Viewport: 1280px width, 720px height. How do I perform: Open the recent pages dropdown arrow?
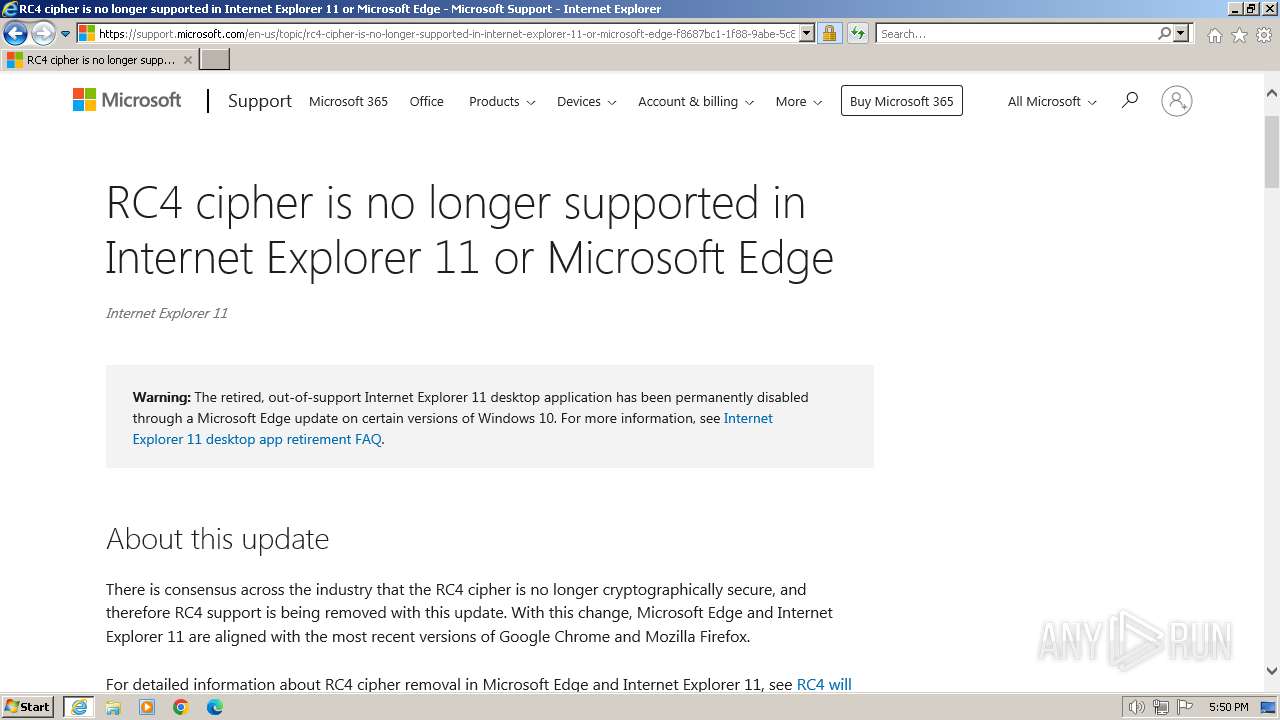[66, 34]
